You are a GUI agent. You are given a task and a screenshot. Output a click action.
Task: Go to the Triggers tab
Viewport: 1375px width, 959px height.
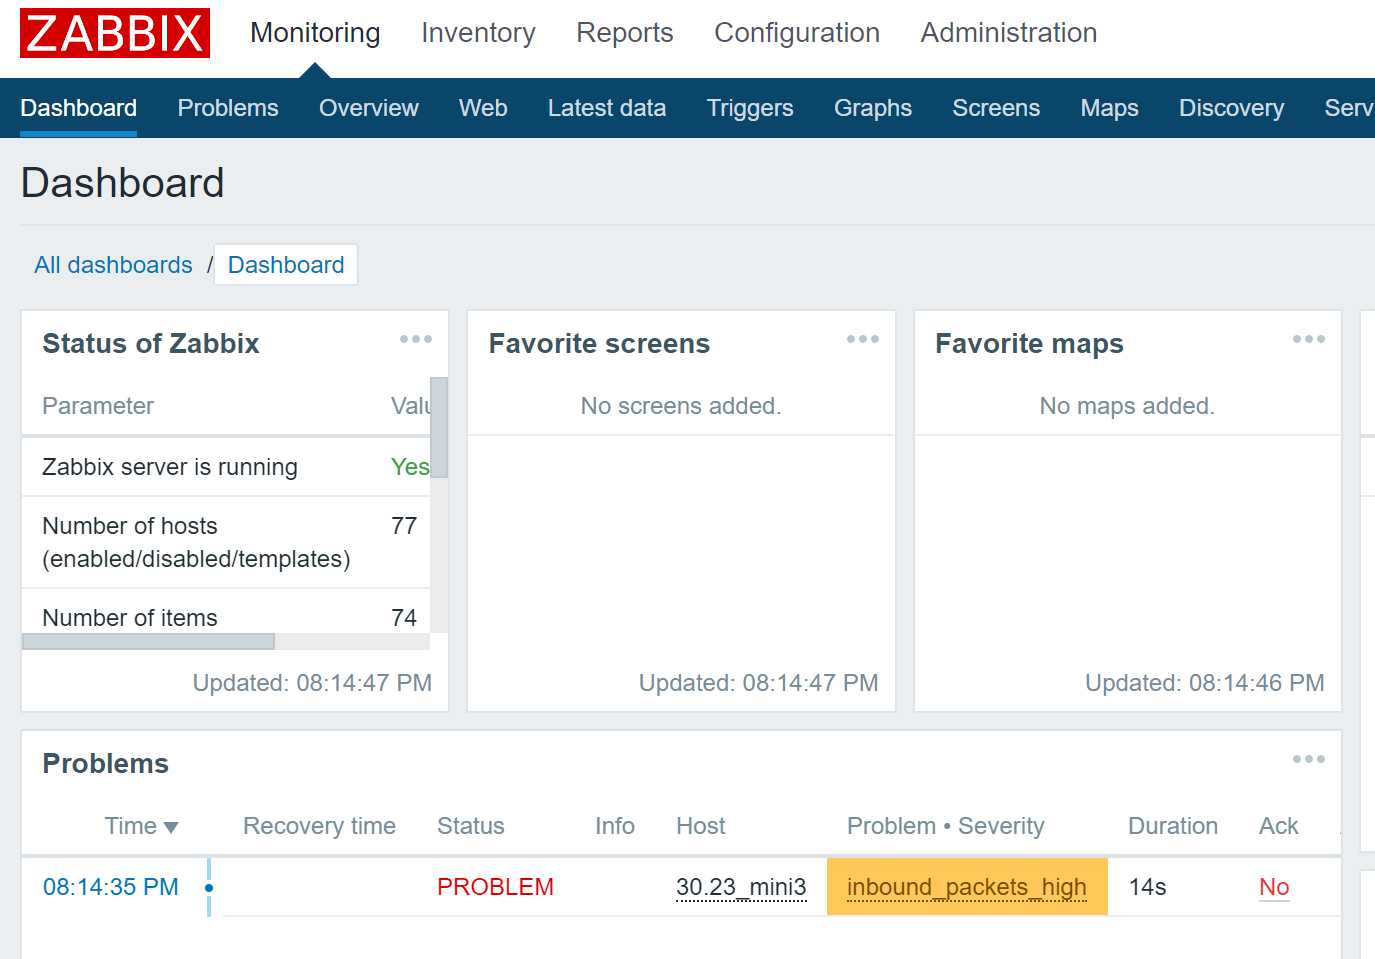pos(750,108)
